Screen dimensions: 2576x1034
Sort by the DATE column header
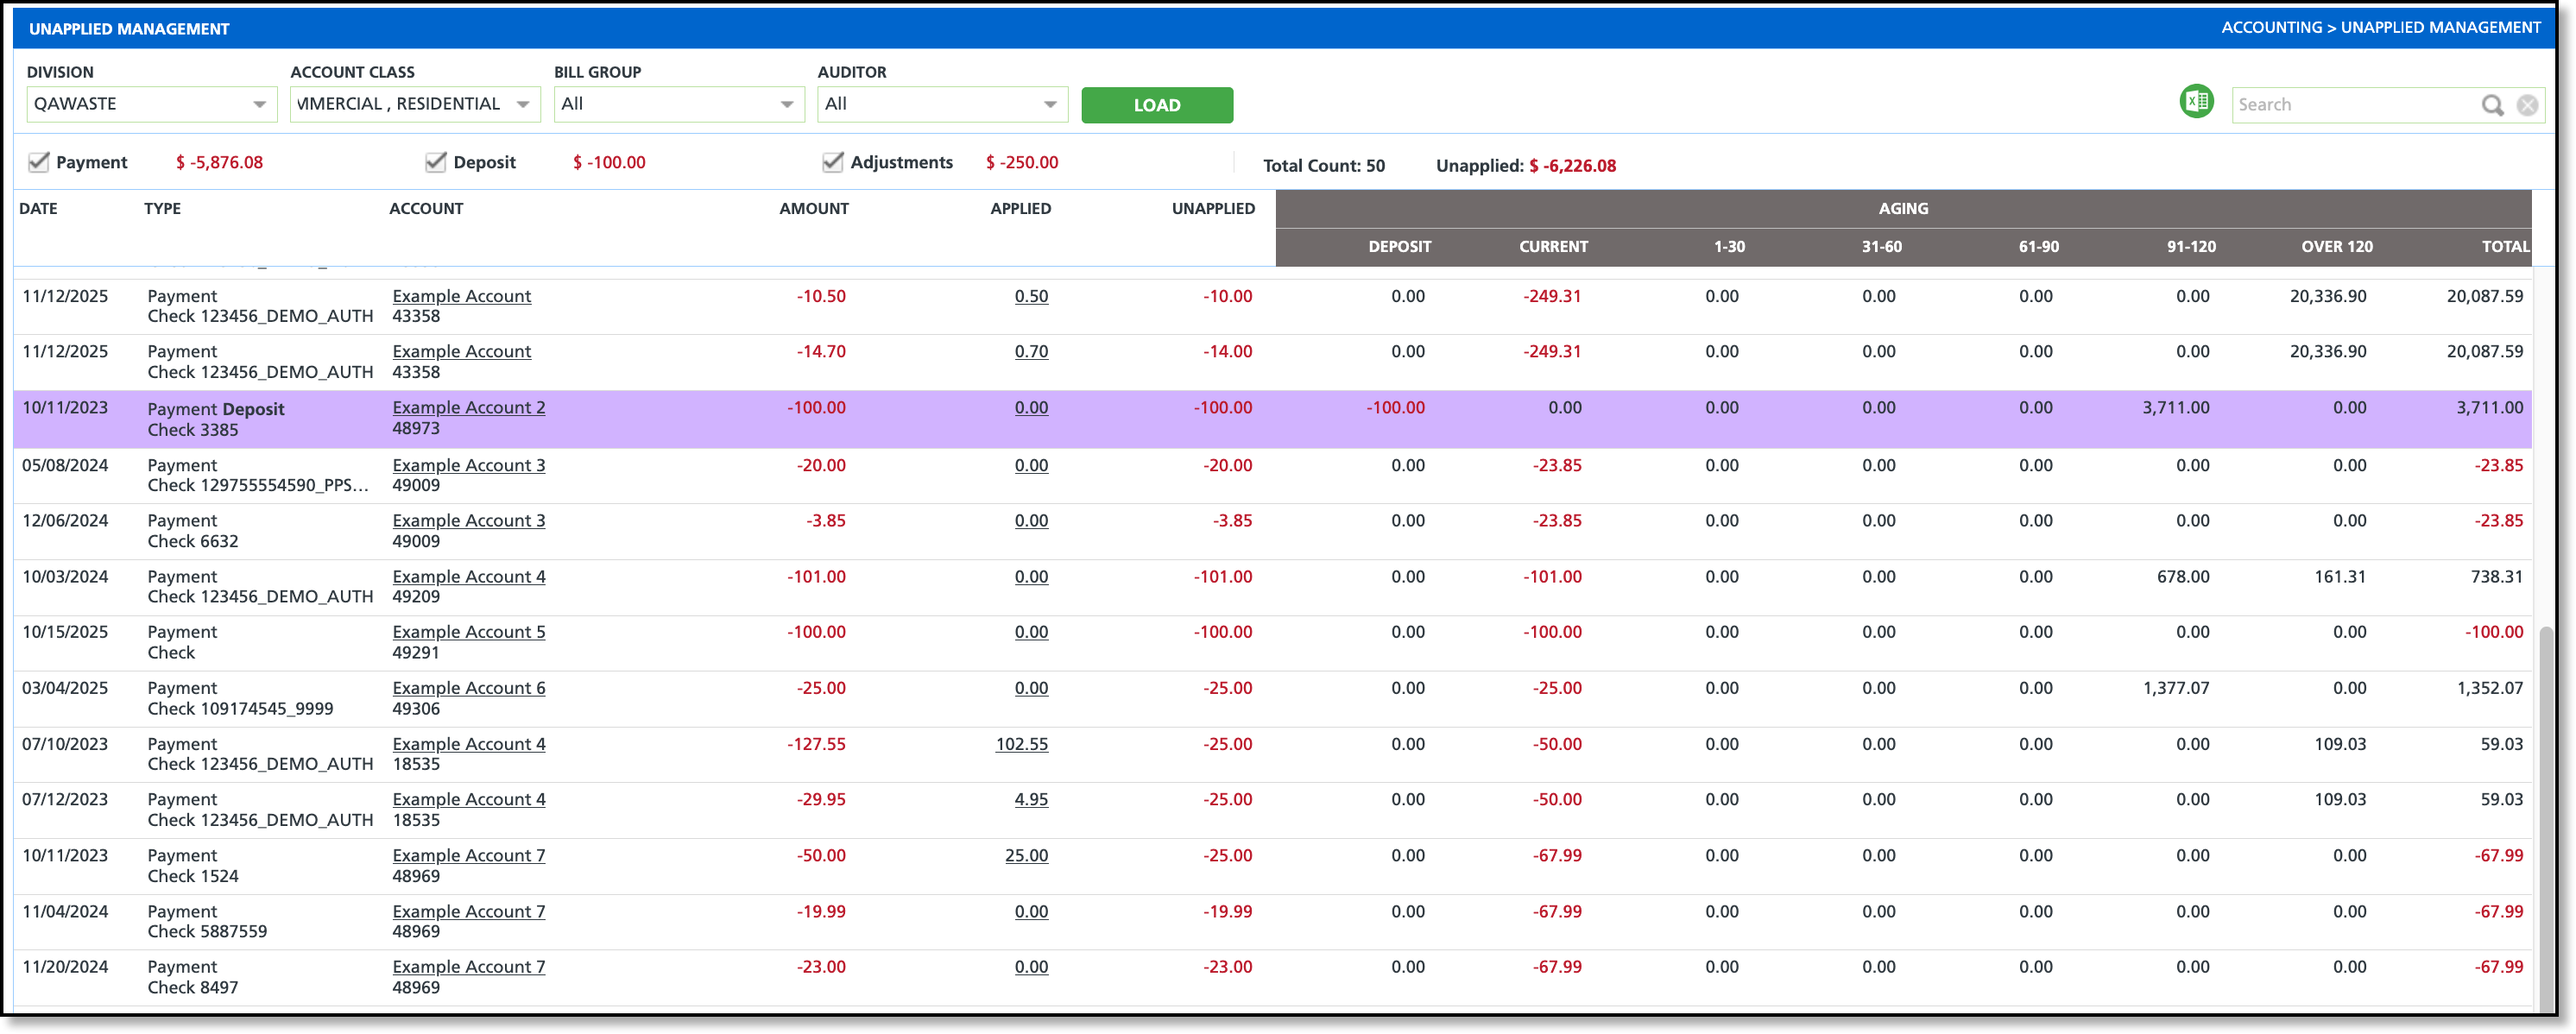pos(39,208)
